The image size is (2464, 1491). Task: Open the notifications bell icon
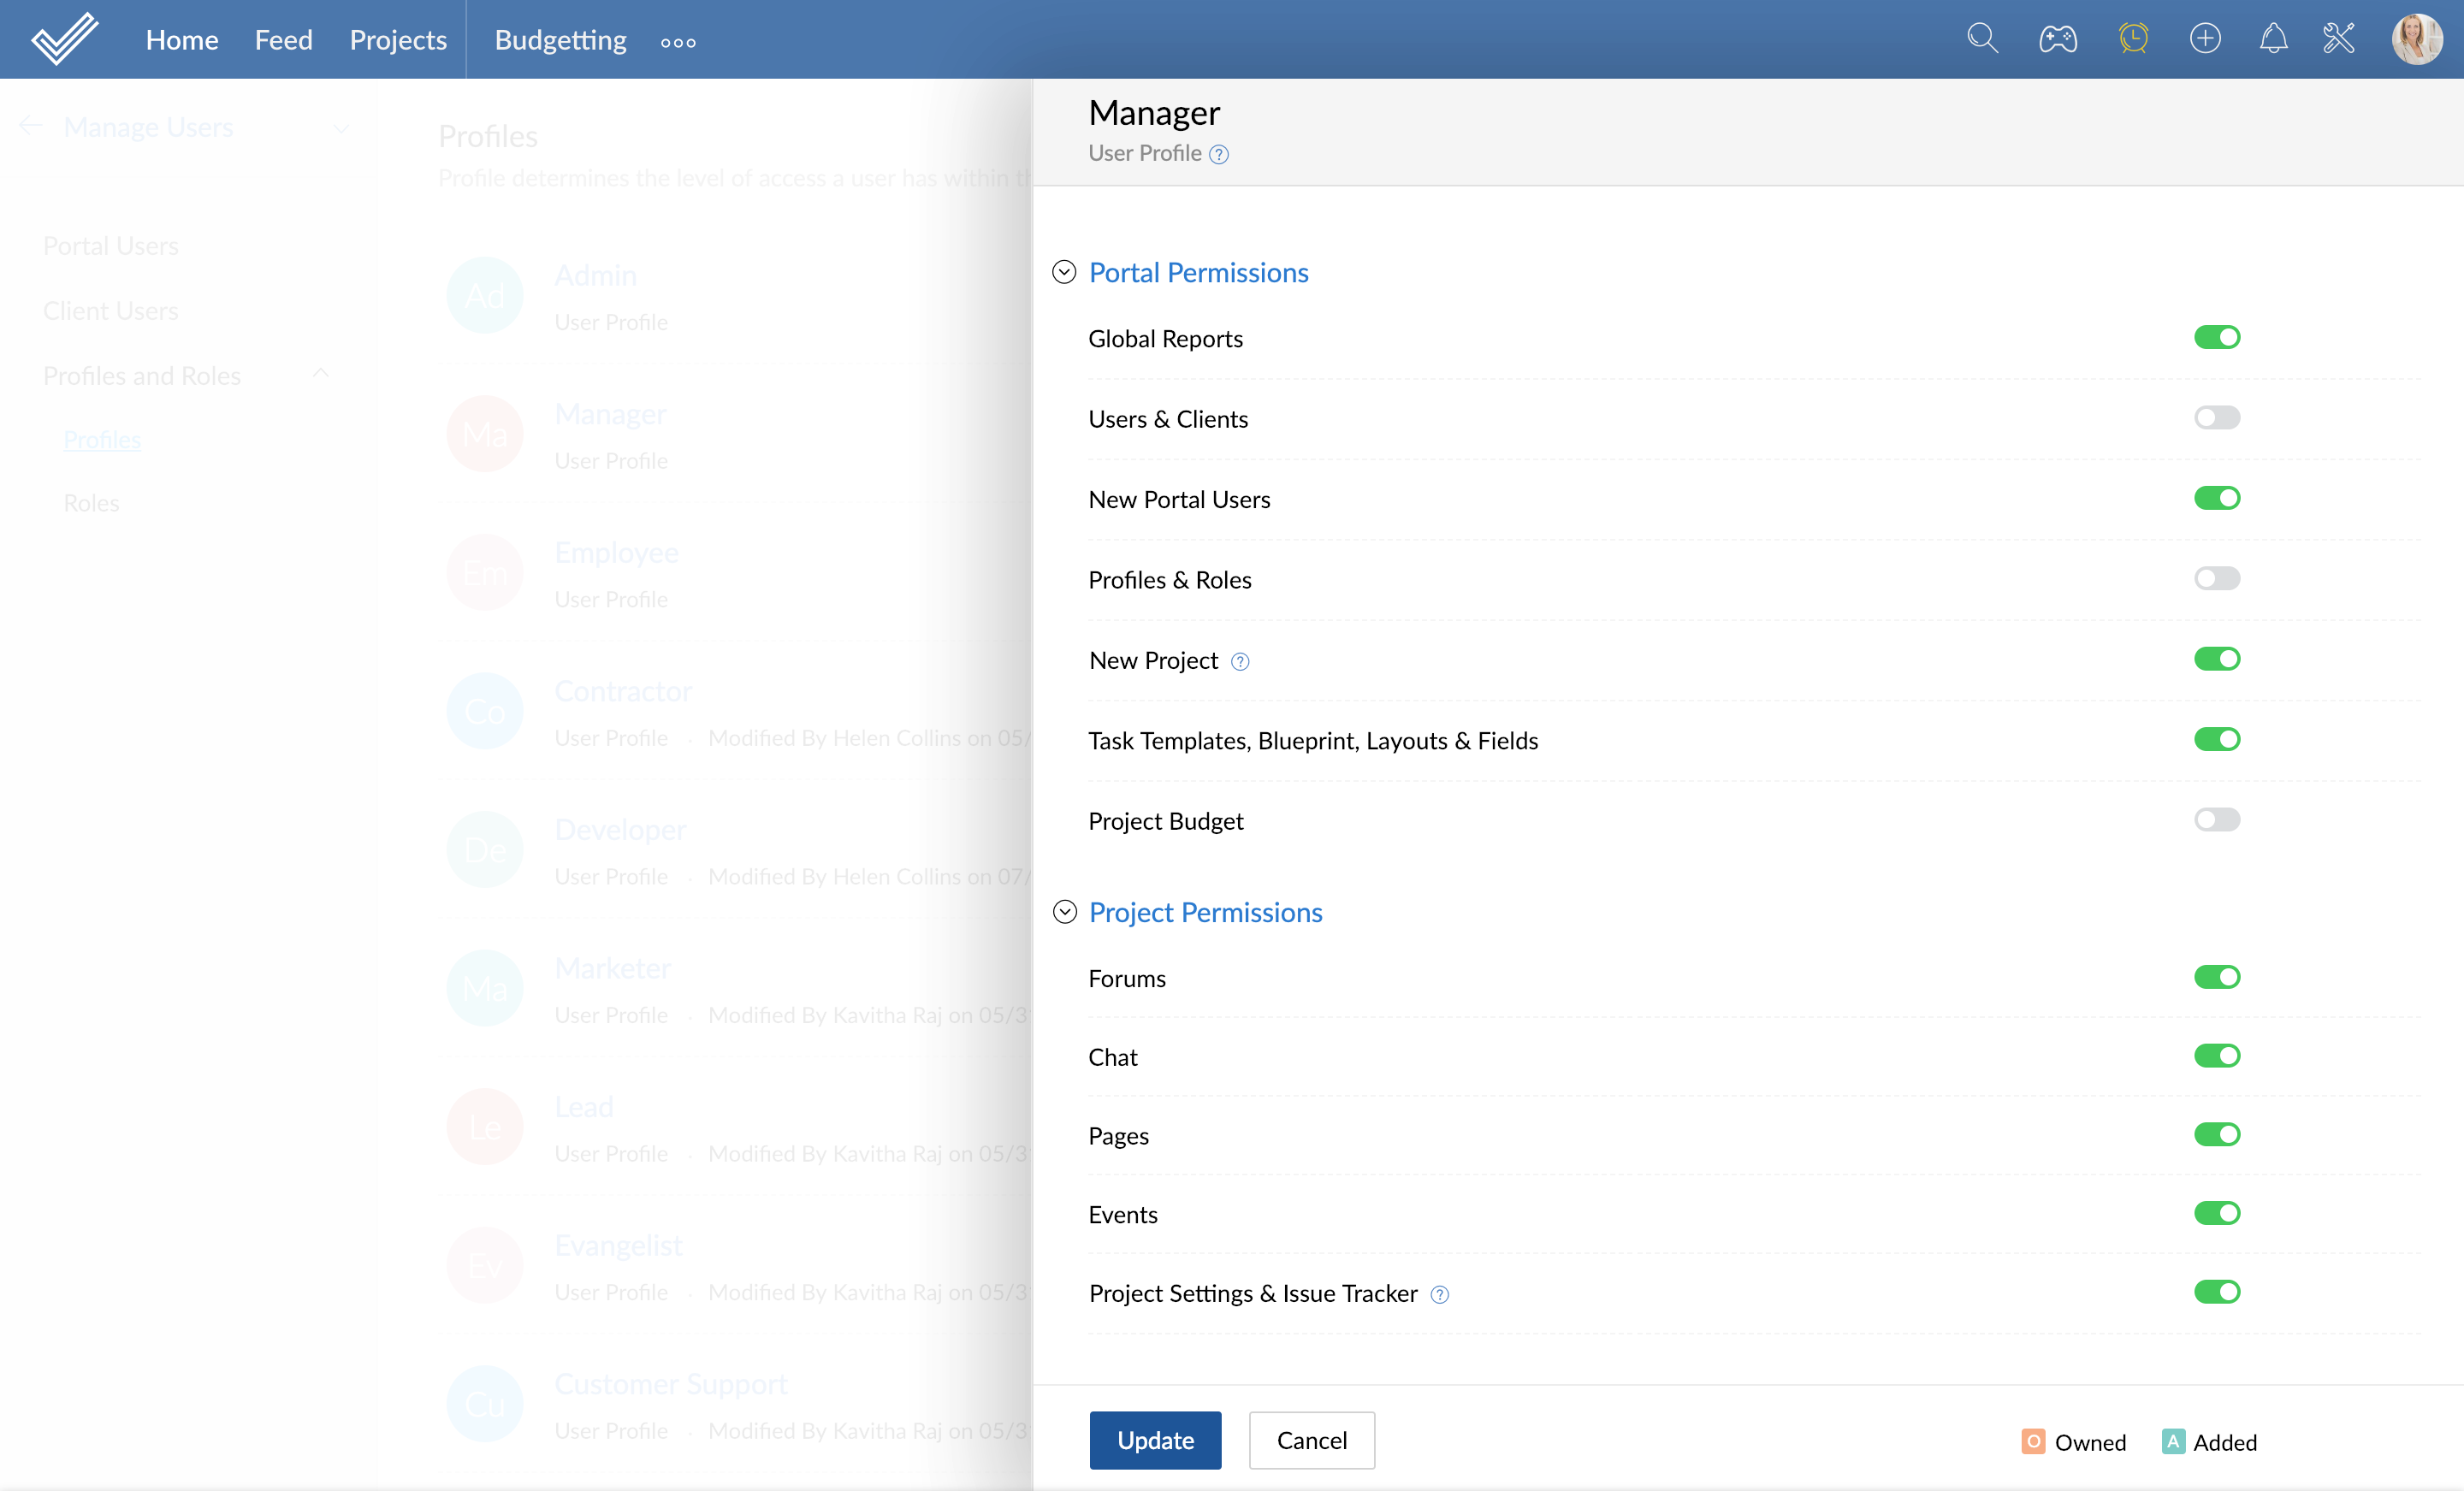click(x=2273, y=39)
